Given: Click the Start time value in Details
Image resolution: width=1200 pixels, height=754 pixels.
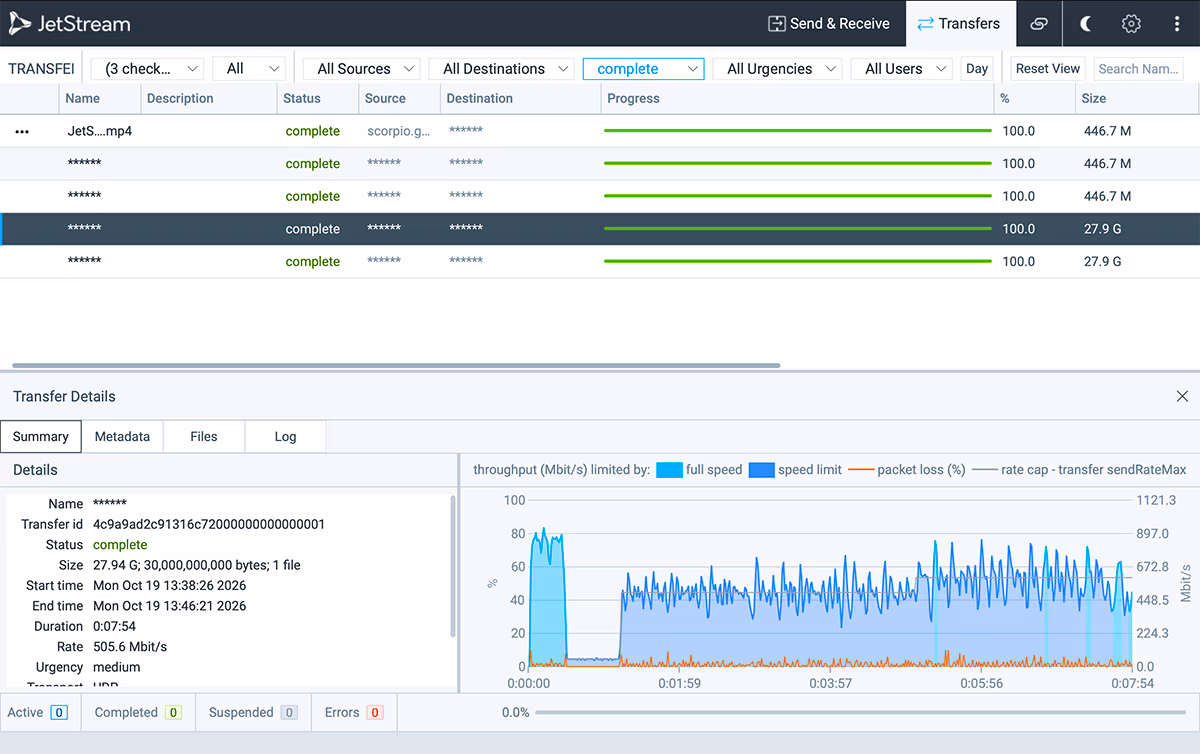Looking at the screenshot, I should tap(169, 585).
